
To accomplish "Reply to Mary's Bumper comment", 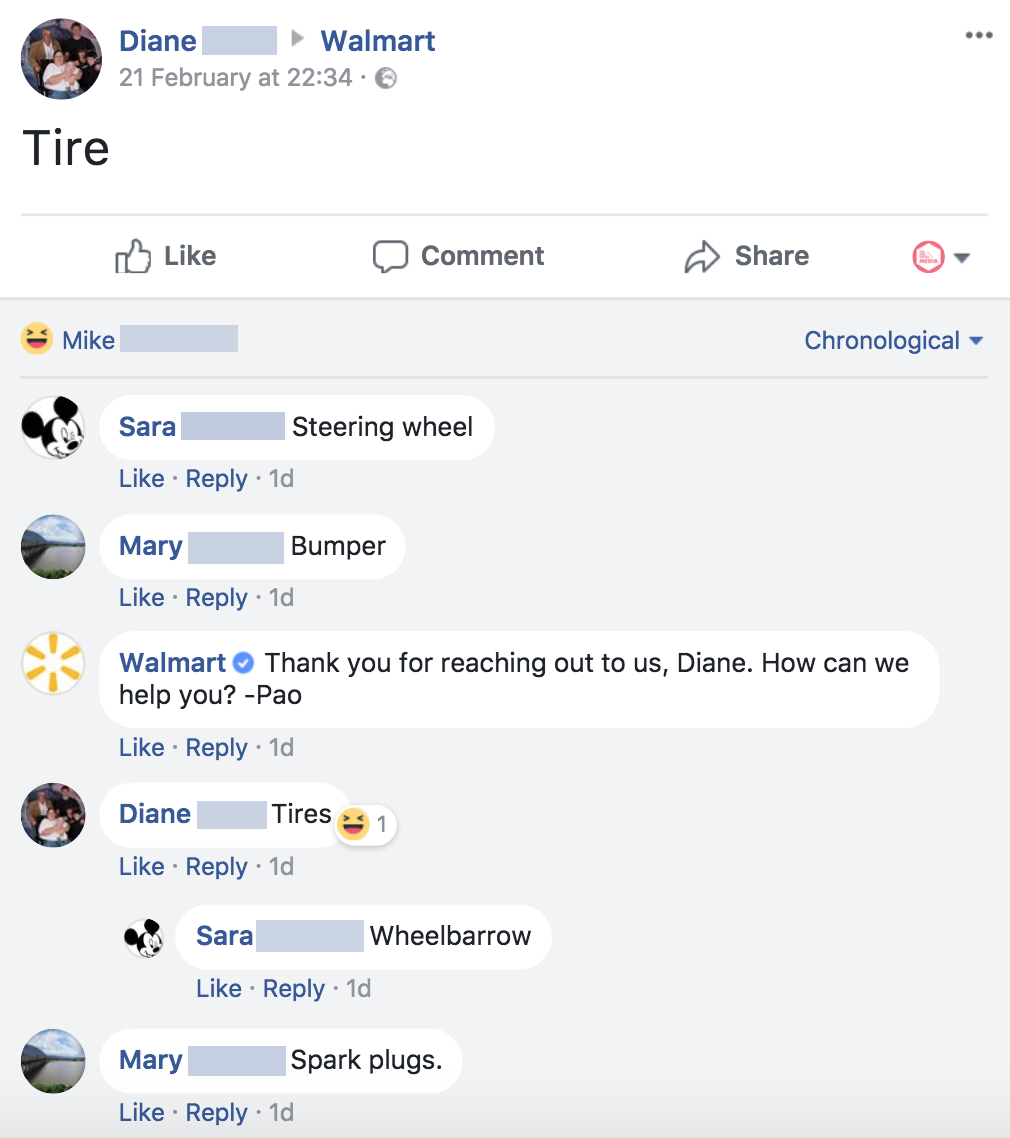I will [x=216, y=598].
